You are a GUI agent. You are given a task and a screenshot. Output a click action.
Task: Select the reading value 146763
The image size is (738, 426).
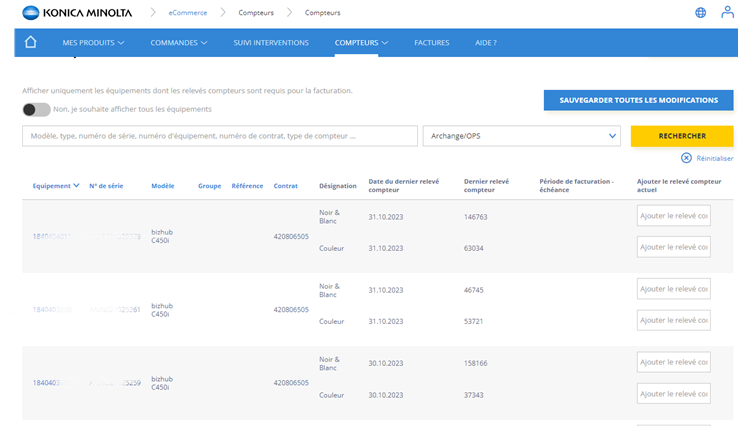coord(475,217)
